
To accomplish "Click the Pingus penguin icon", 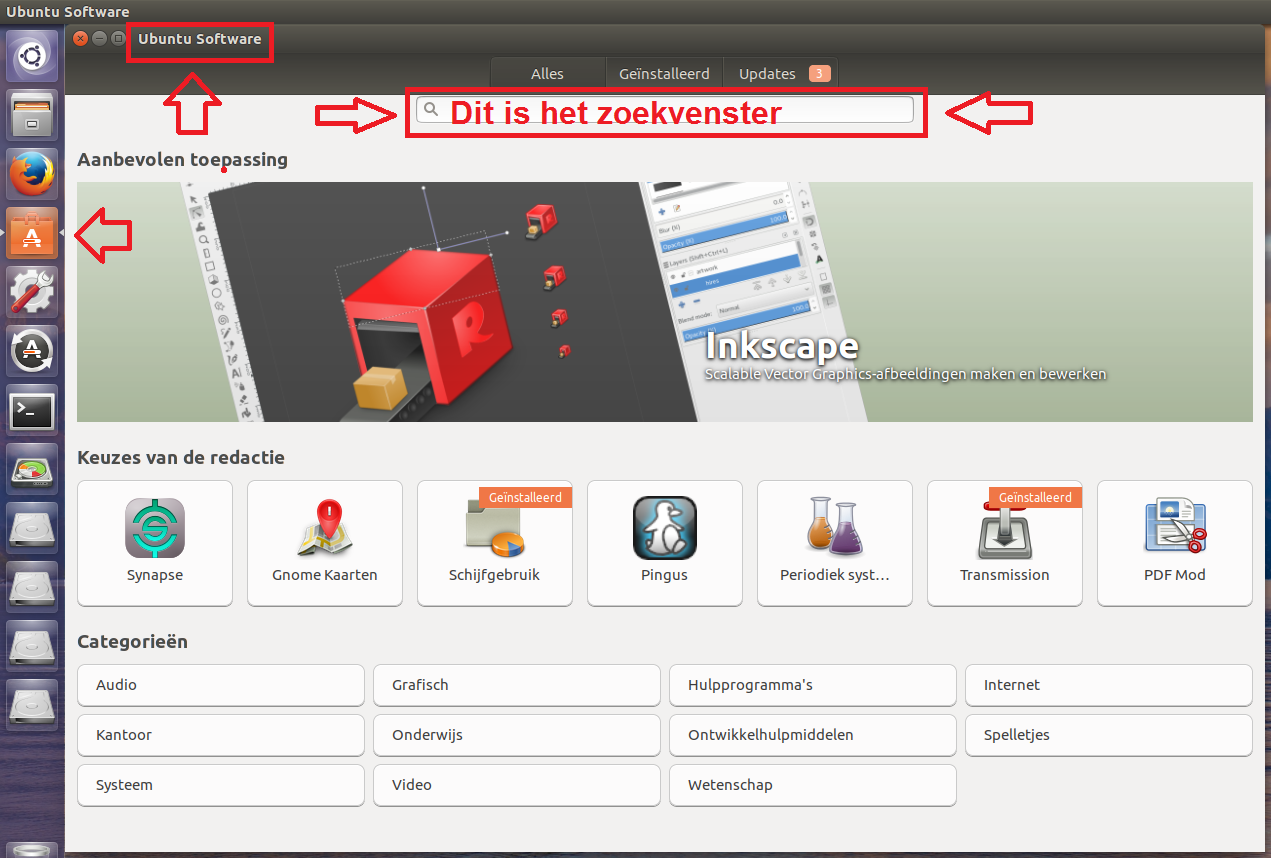I will 665,527.
